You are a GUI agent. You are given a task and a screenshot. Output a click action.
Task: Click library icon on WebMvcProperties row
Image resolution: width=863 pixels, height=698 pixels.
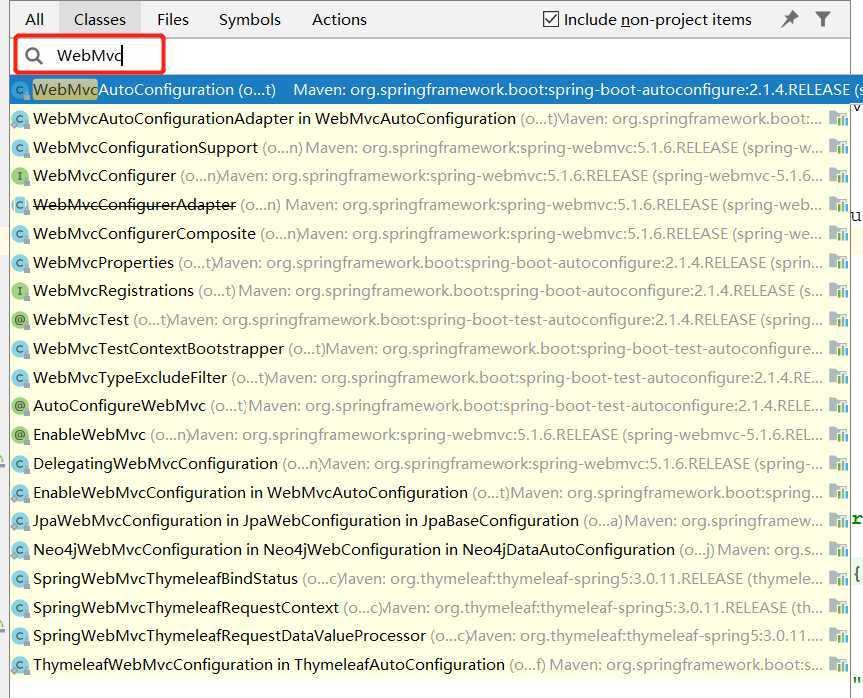[x=838, y=263]
